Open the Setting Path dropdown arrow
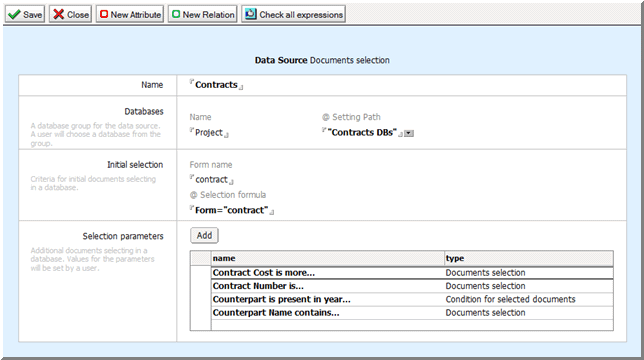The height and width of the screenshot is (360, 644). pyautogui.click(x=409, y=133)
